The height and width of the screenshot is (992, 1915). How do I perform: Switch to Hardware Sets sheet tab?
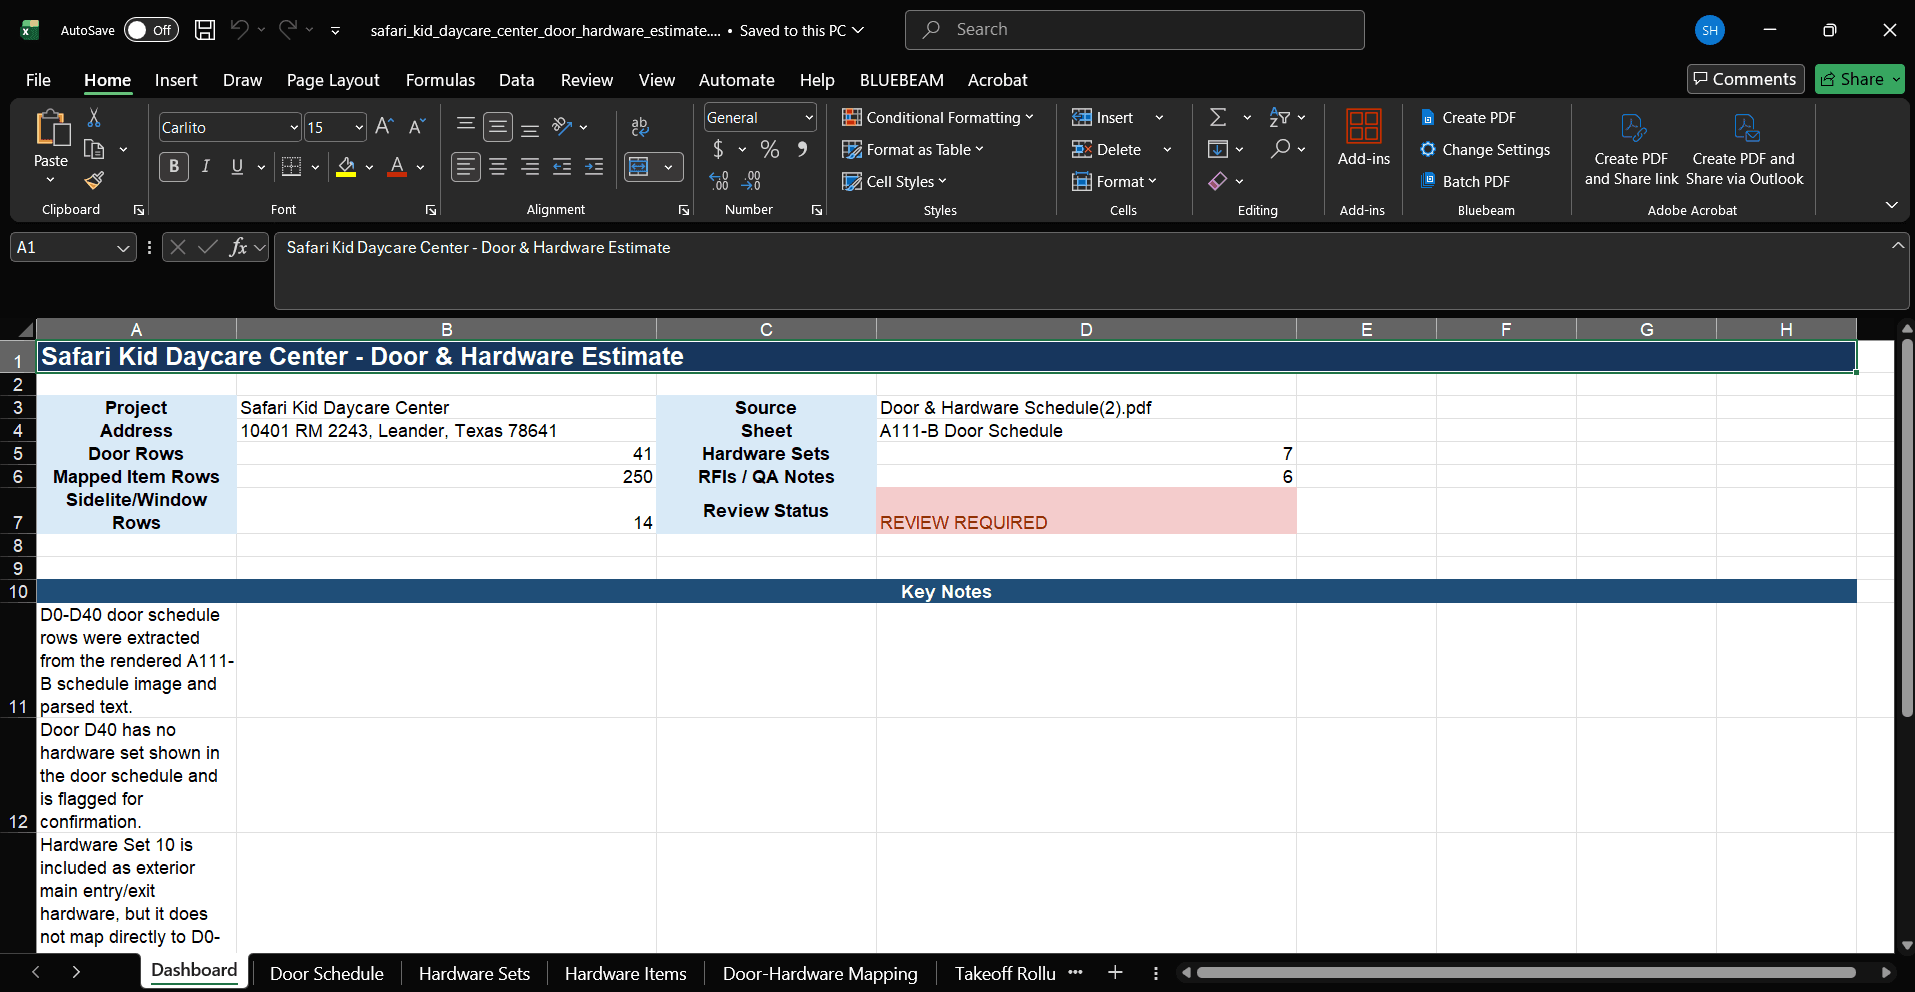pos(474,973)
